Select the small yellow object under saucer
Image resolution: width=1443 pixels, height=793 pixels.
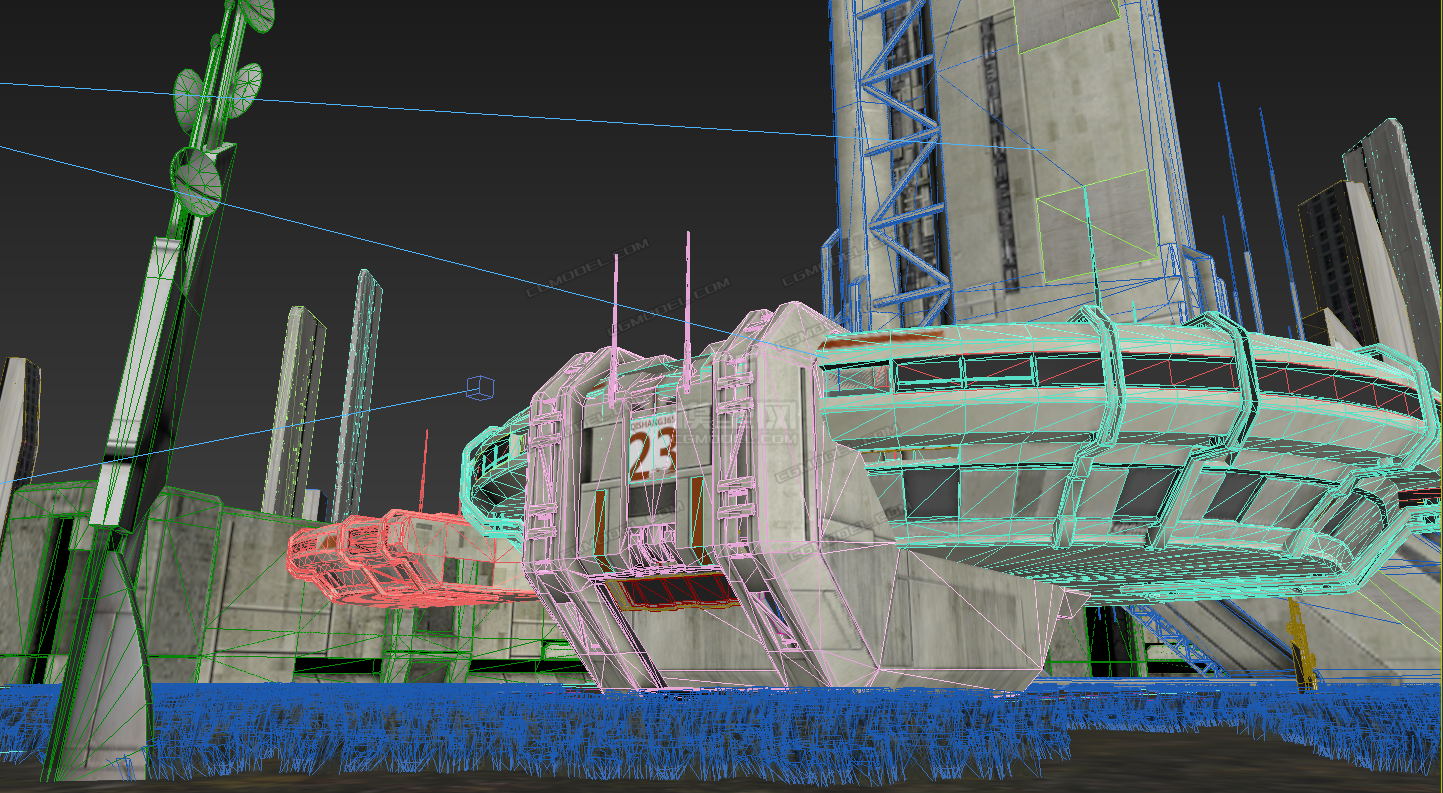[x=1303, y=645]
